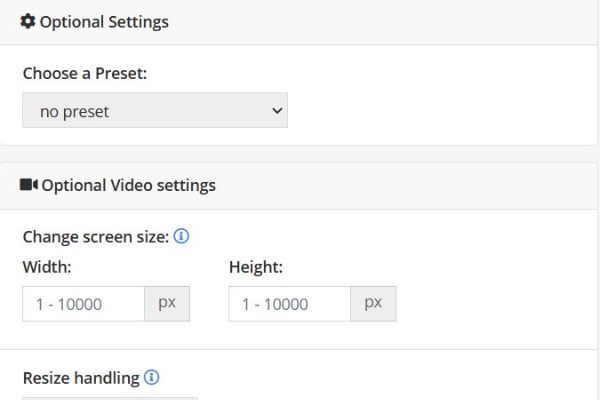Viewport: 600px width, 400px height.
Task: Select the Optional Video settings header text
Action: click(x=129, y=186)
